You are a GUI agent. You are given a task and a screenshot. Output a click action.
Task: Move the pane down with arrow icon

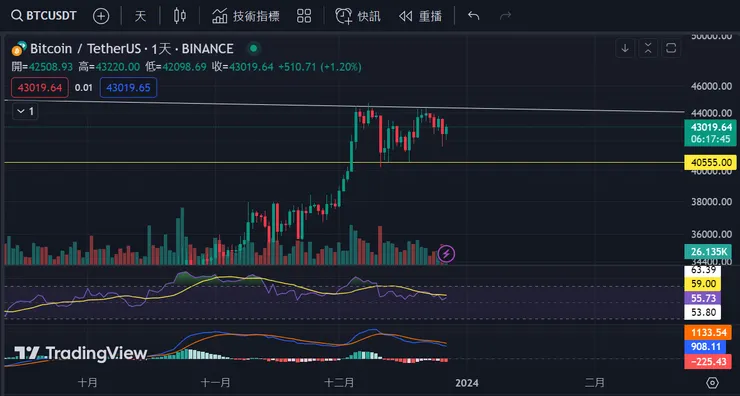pos(625,48)
